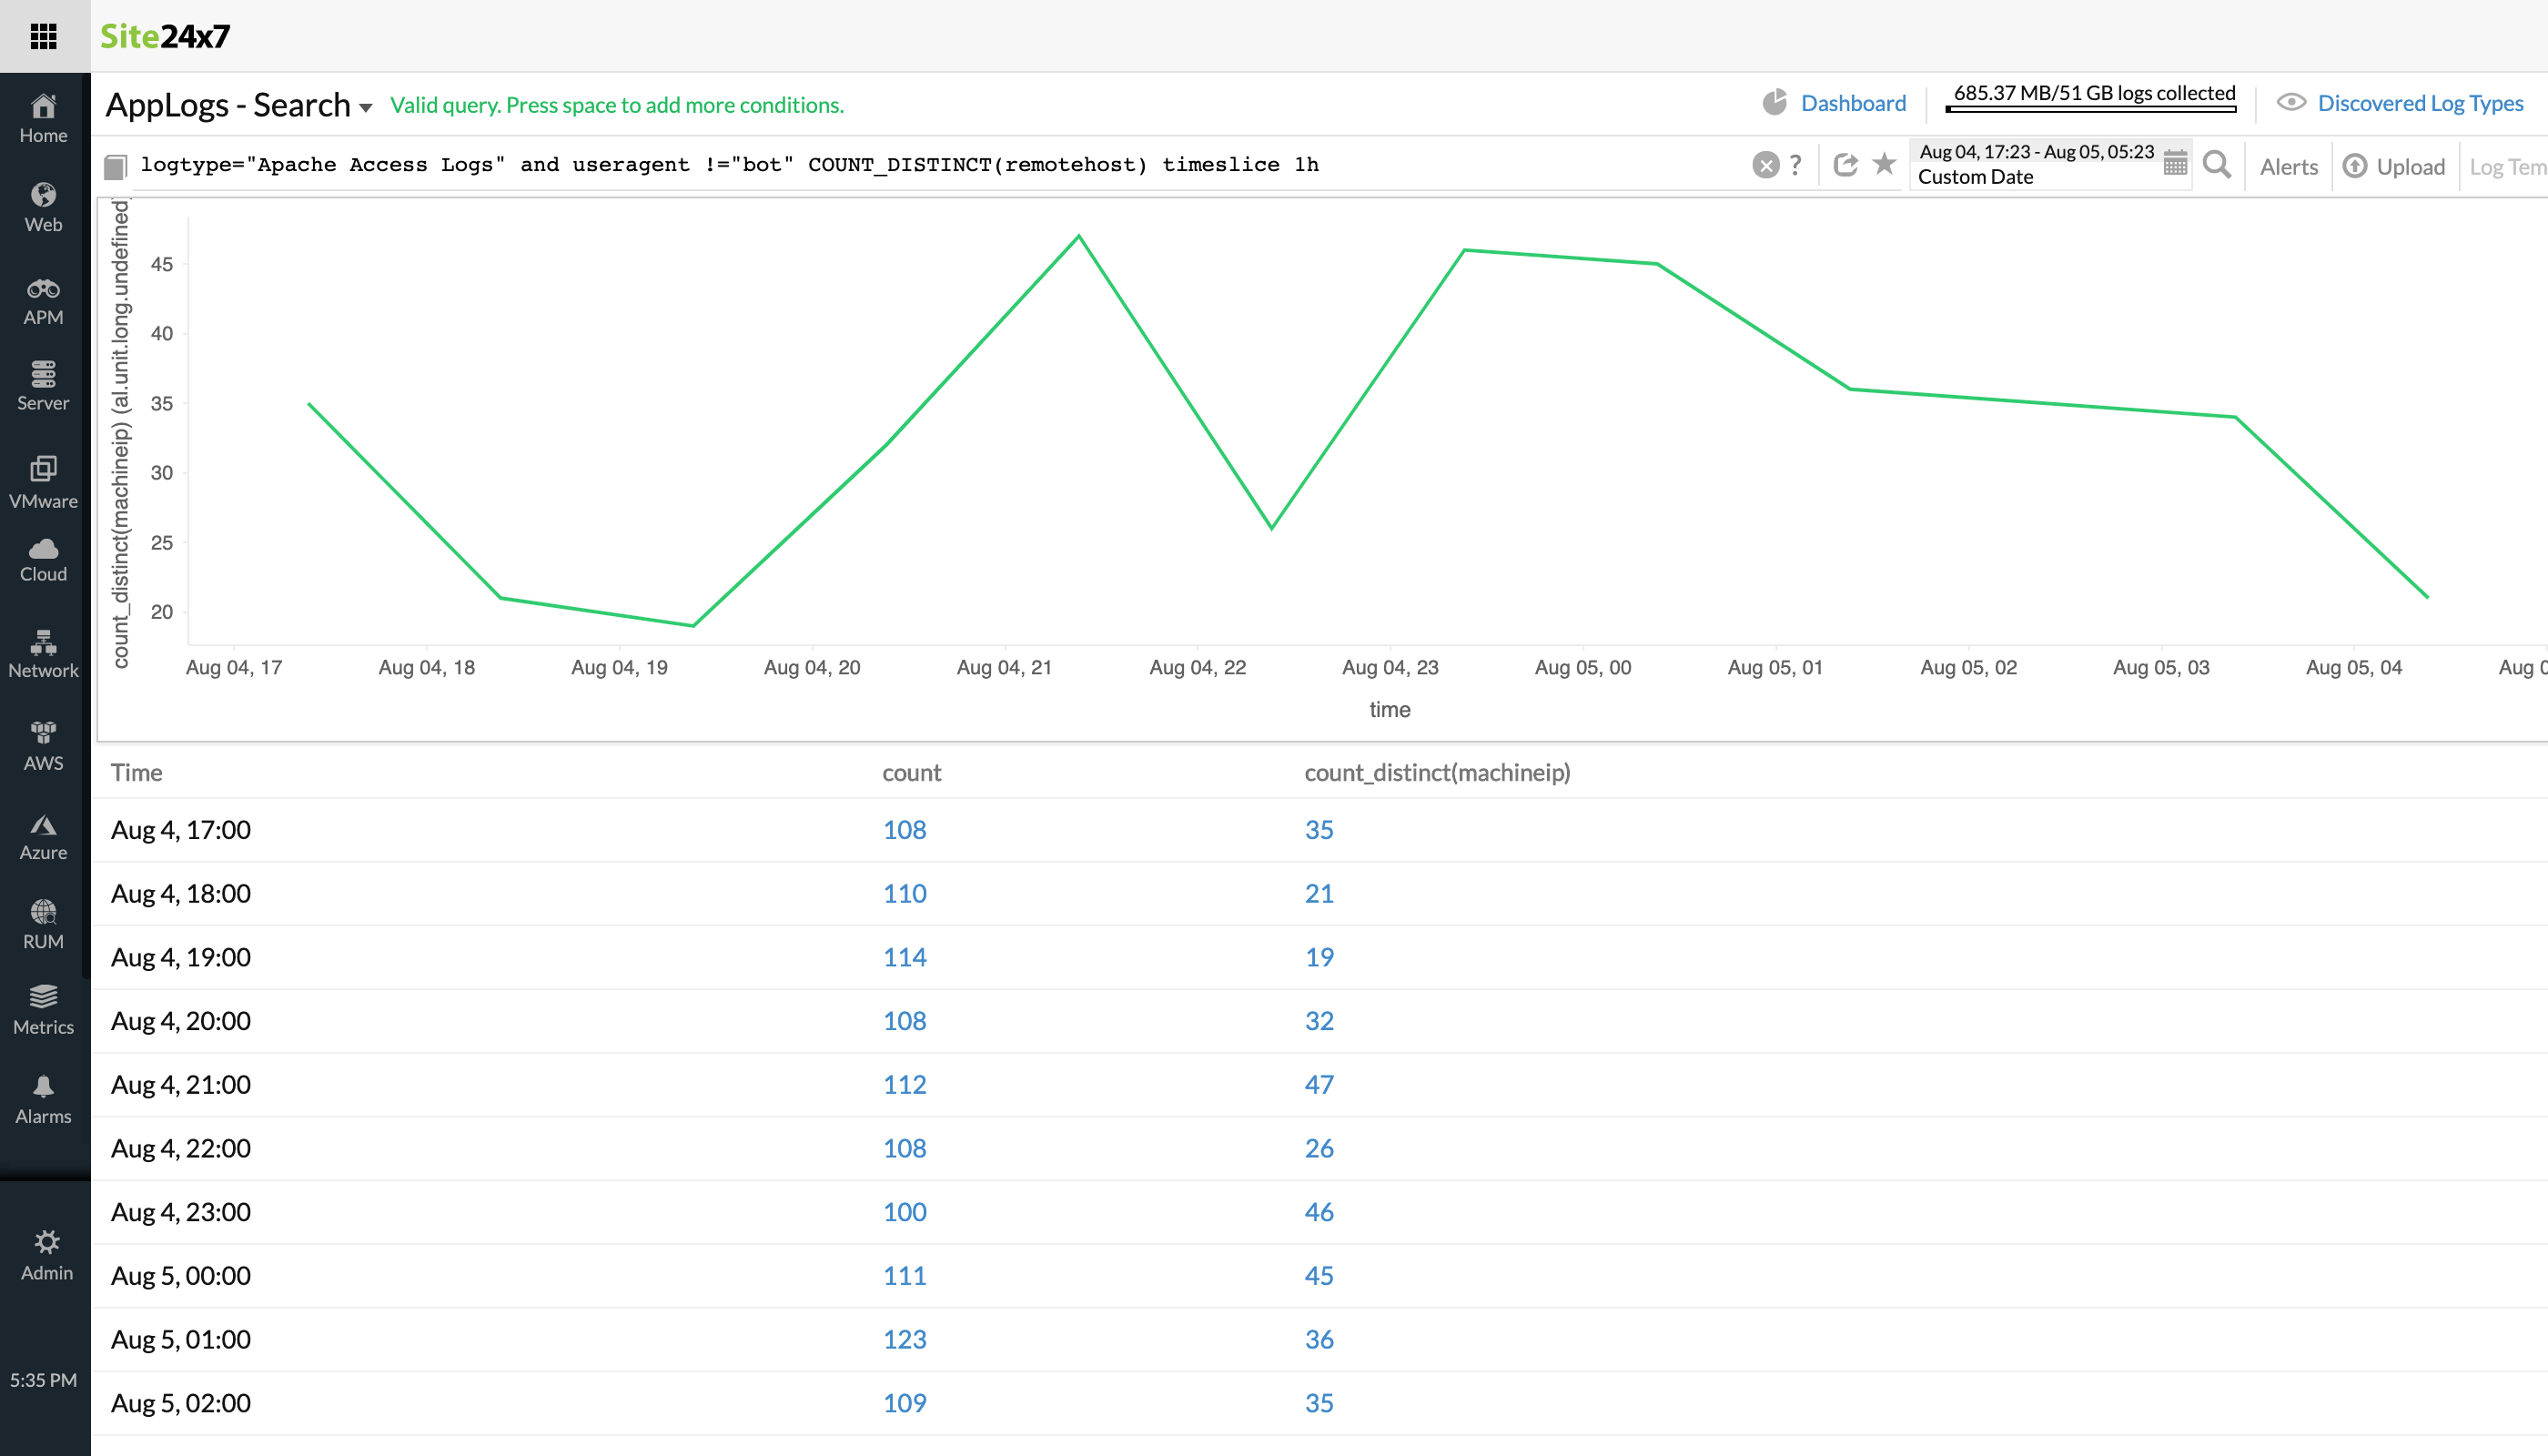Open Alarms in the sidebar menu
The image size is (2548, 1456).
tap(43, 1099)
